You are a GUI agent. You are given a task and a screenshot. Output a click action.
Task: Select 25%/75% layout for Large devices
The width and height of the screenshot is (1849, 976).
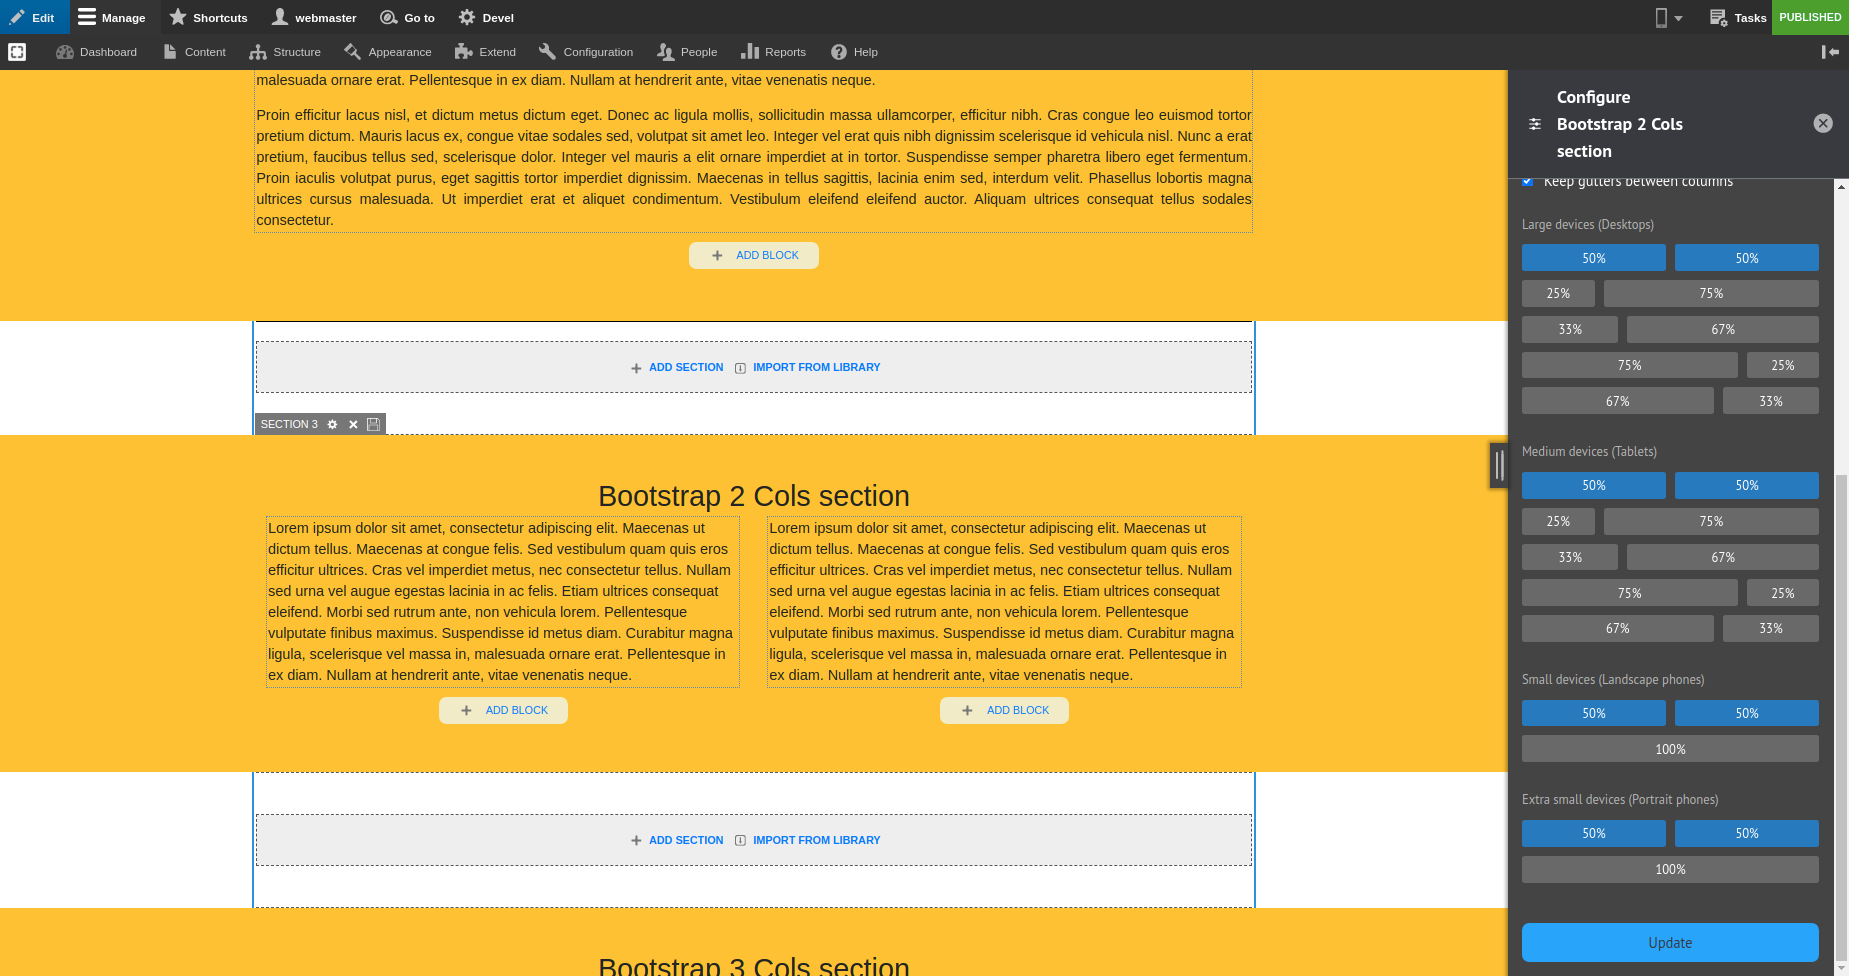click(1558, 293)
